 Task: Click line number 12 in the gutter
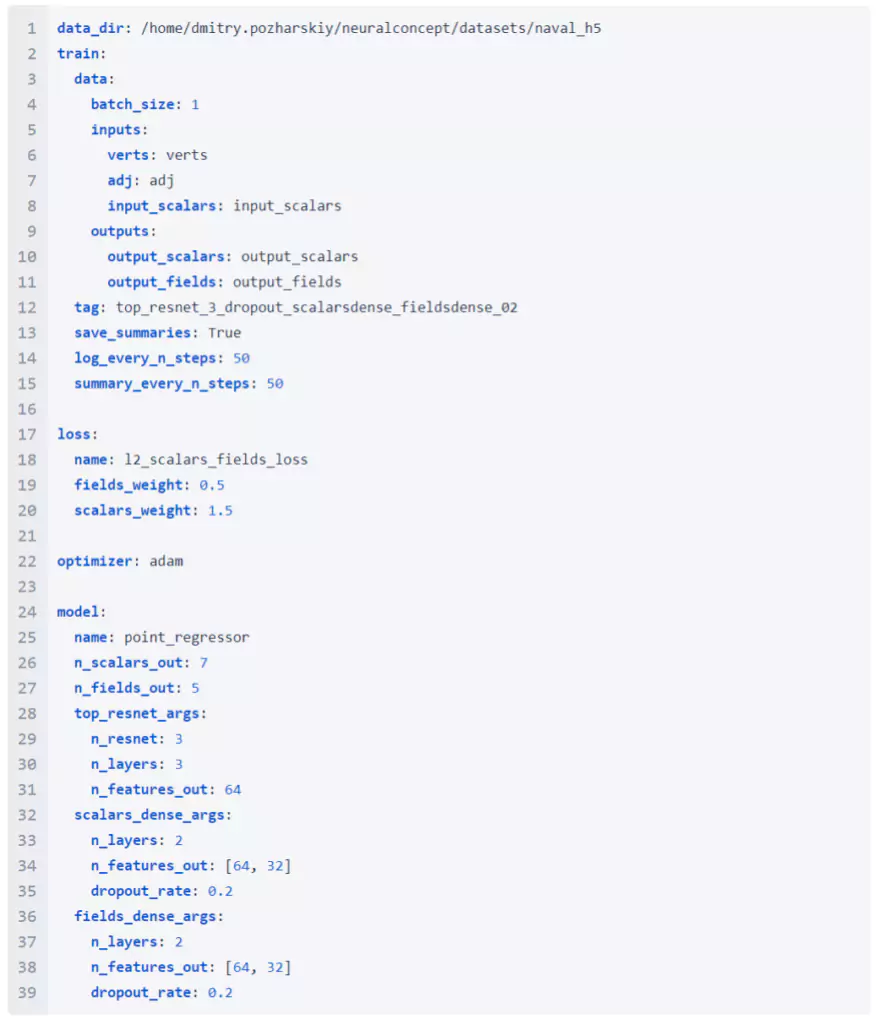(x=27, y=308)
